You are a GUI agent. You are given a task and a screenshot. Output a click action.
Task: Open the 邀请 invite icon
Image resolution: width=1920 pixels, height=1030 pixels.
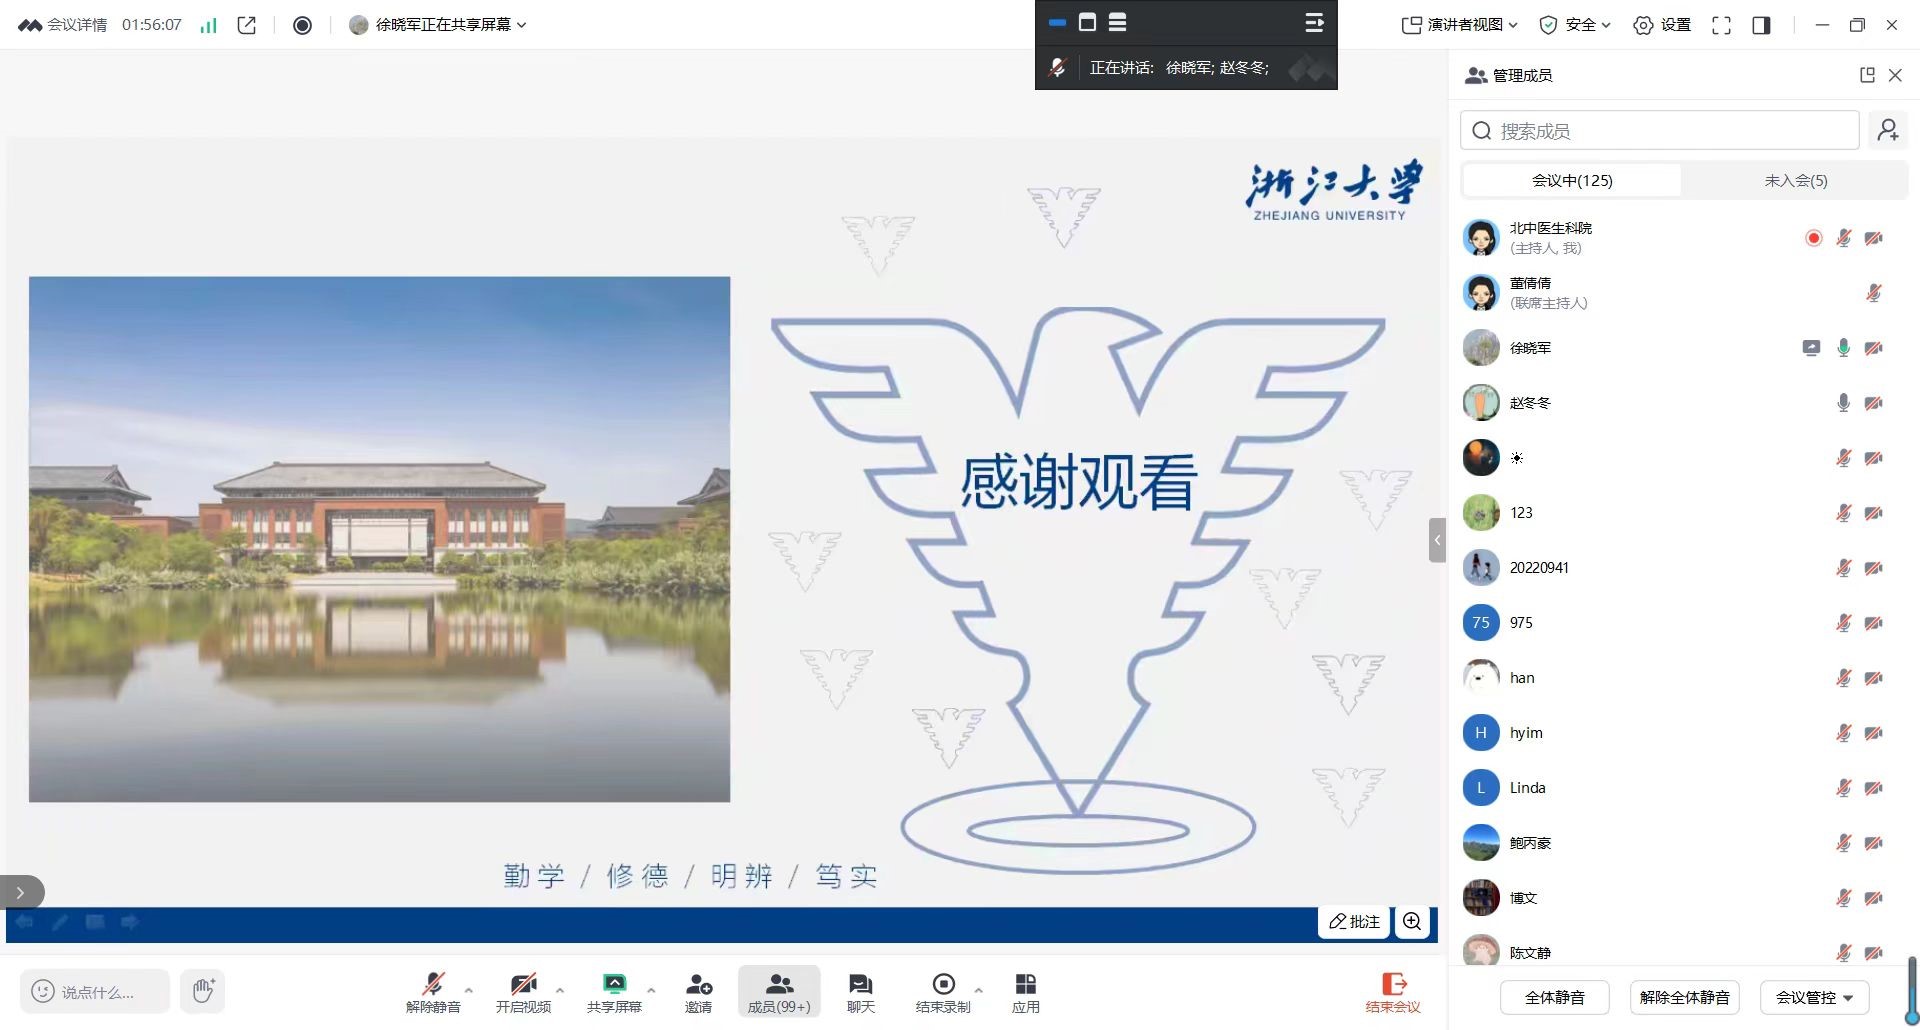click(698, 993)
